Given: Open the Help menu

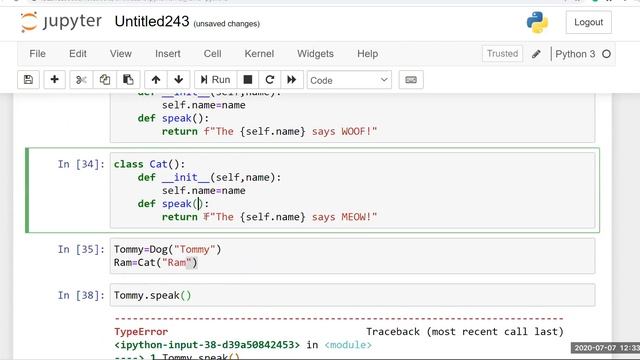Looking at the screenshot, I should click(x=367, y=54).
